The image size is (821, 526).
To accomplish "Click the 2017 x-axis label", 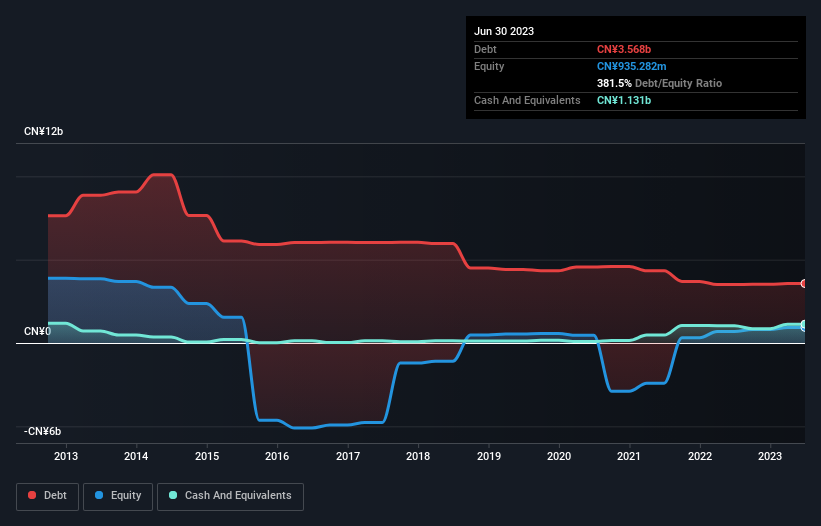I will (x=348, y=456).
